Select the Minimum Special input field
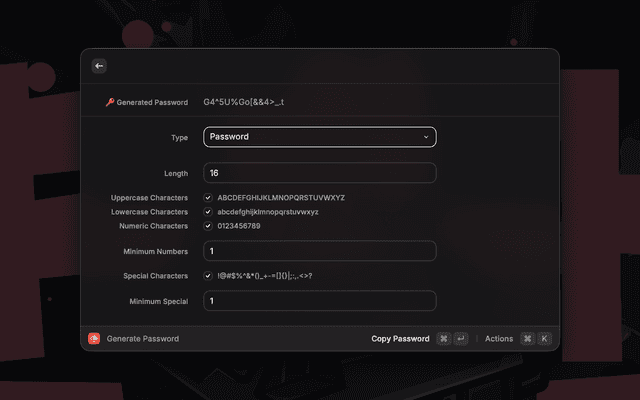Image resolution: width=640 pixels, height=400 pixels. tap(319, 301)
